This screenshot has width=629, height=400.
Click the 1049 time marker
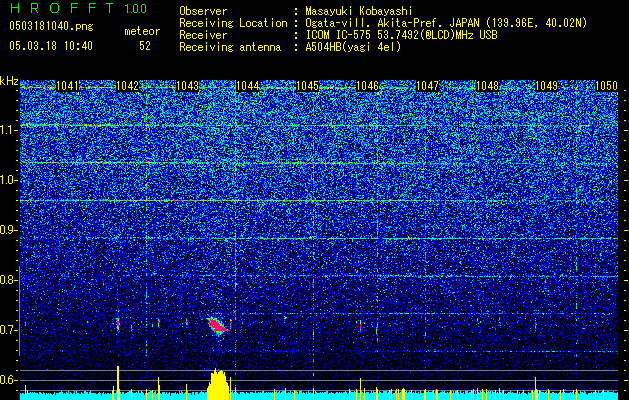(x=547, y=86)
